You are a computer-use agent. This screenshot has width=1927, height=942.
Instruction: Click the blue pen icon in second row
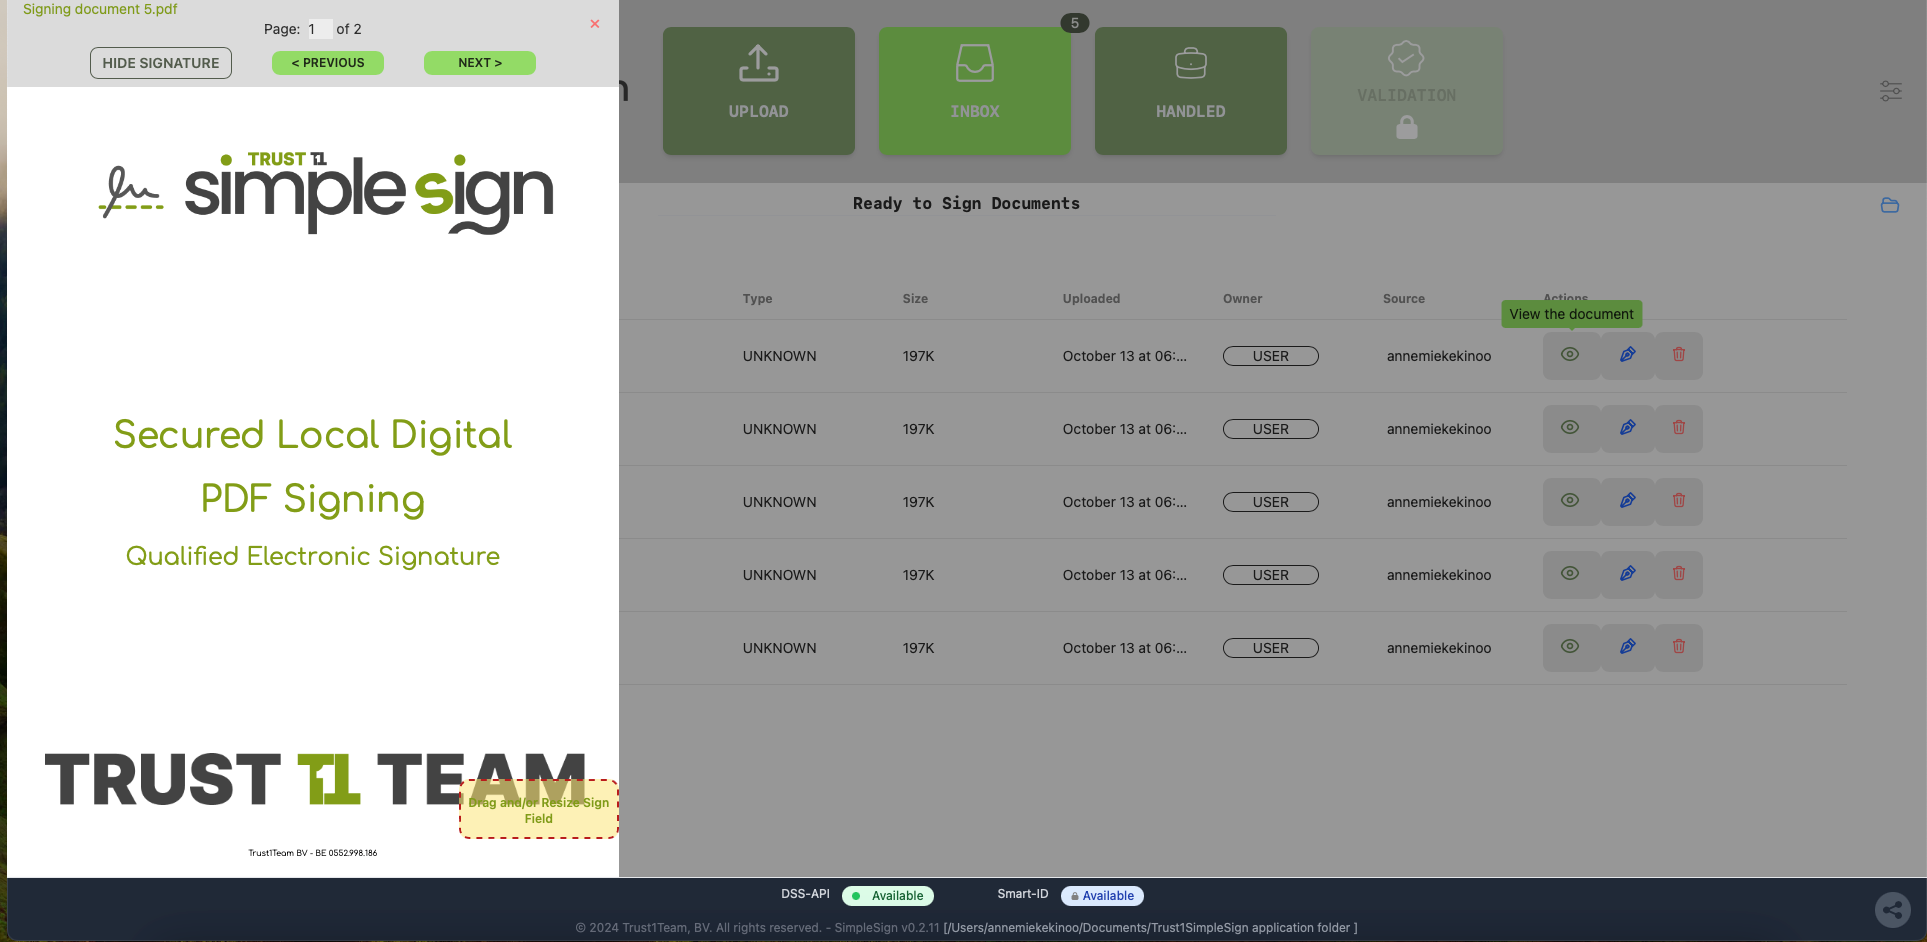click(x=1628, y=428)
